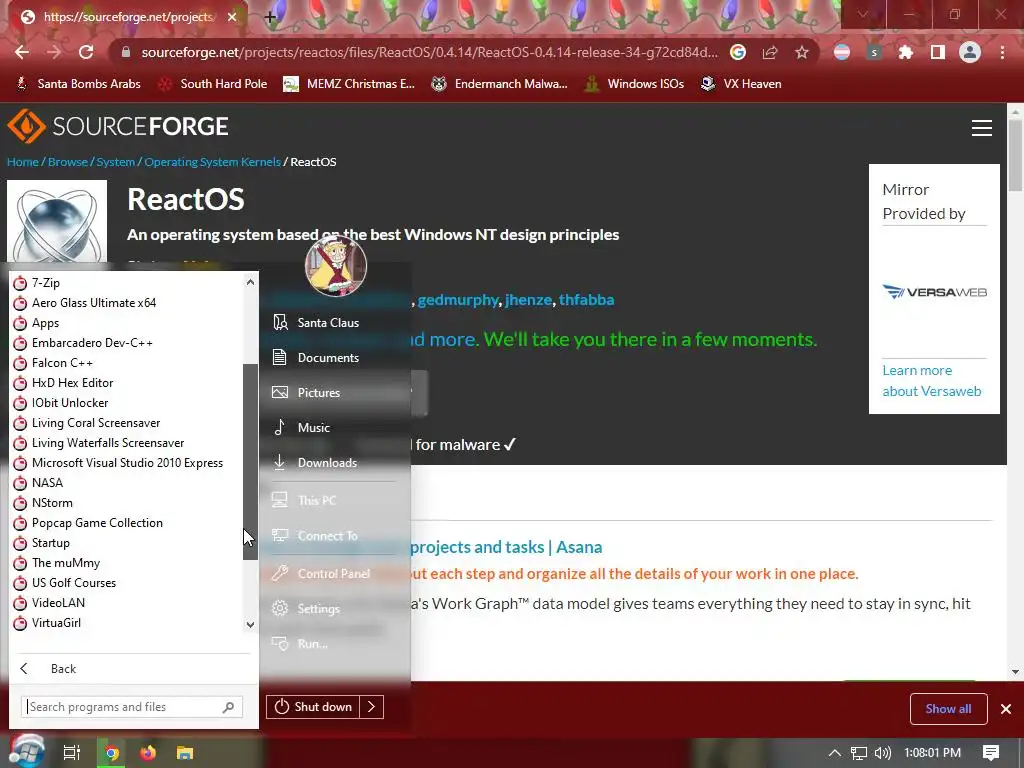Viewport: 1024px width, 768px height.
Task: Open Control Panel from Start menu
Action: (334, 573)
